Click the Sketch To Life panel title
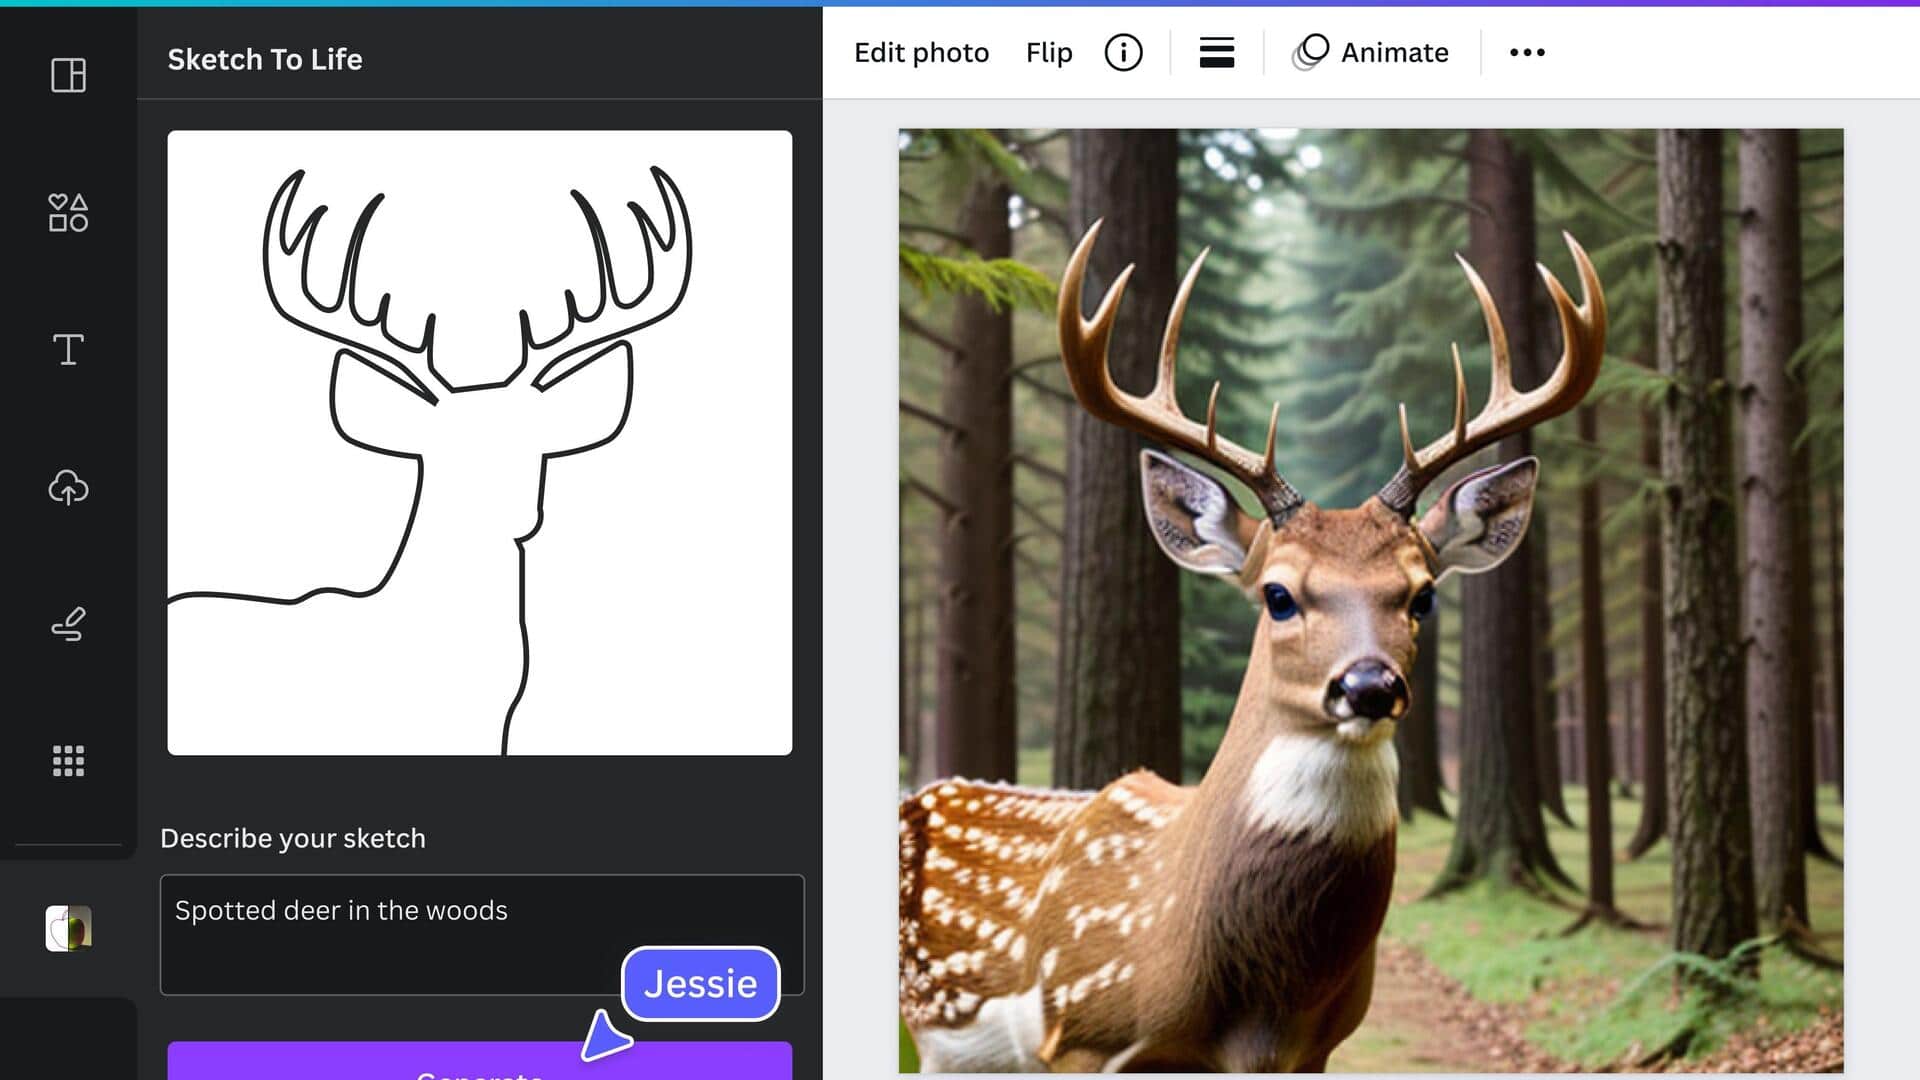This screenshot has height=1080, width=1920. (265, 59)
